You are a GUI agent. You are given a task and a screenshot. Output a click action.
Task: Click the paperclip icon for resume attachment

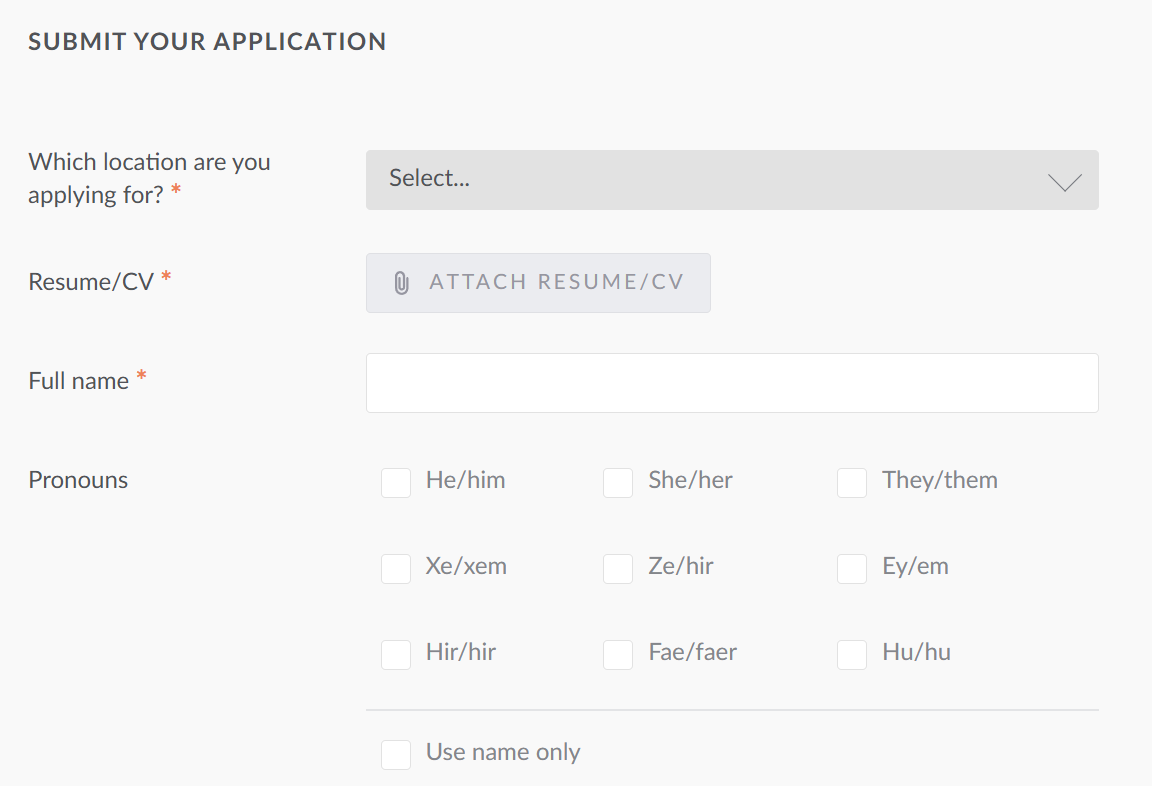point(401,283)
